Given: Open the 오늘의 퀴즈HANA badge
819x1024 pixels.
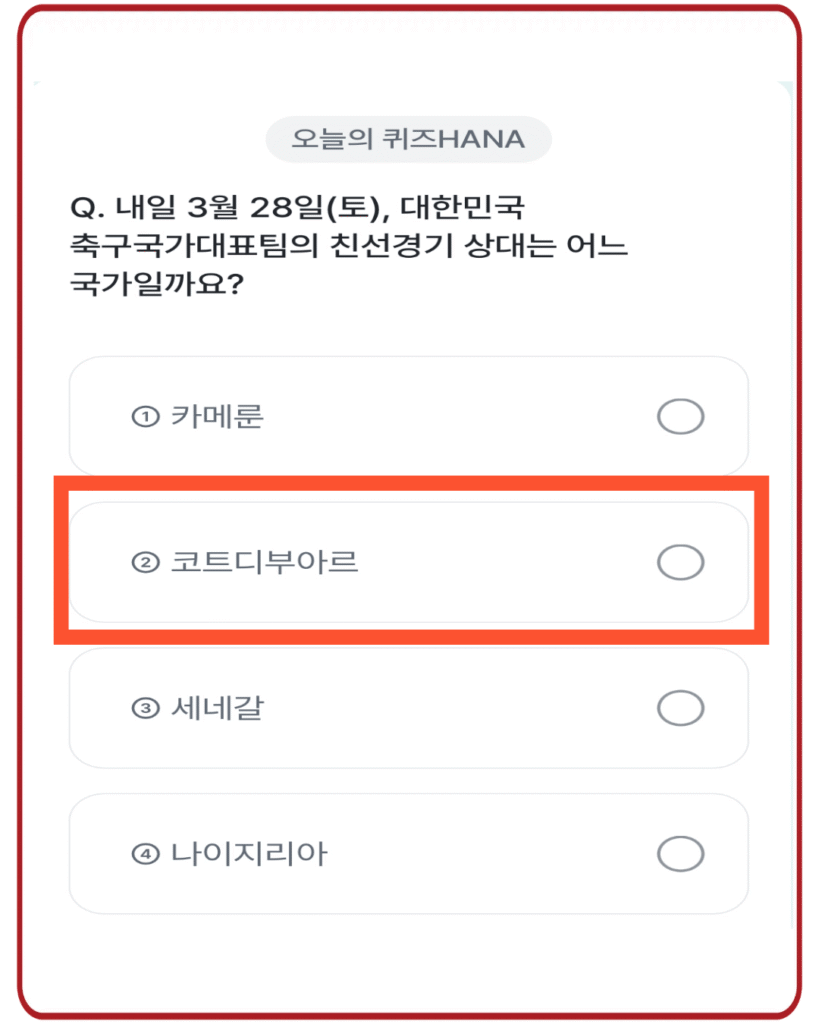Looking at the screenshot, I should (x=409, y=139).
